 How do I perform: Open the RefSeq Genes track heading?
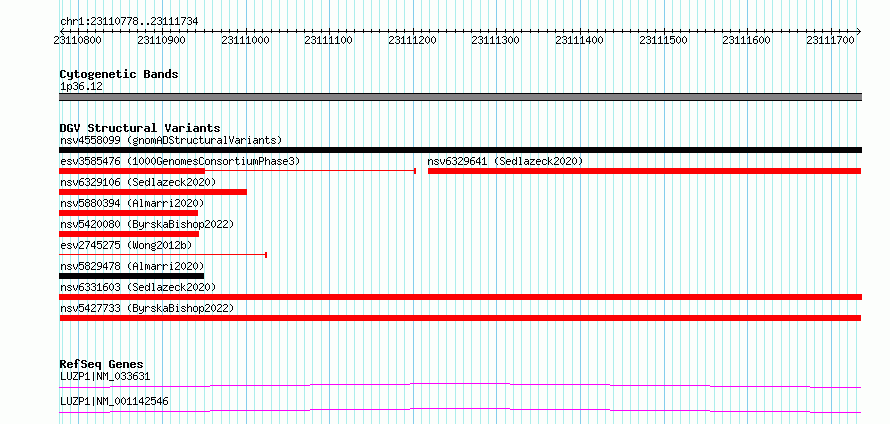pos(102,364)
